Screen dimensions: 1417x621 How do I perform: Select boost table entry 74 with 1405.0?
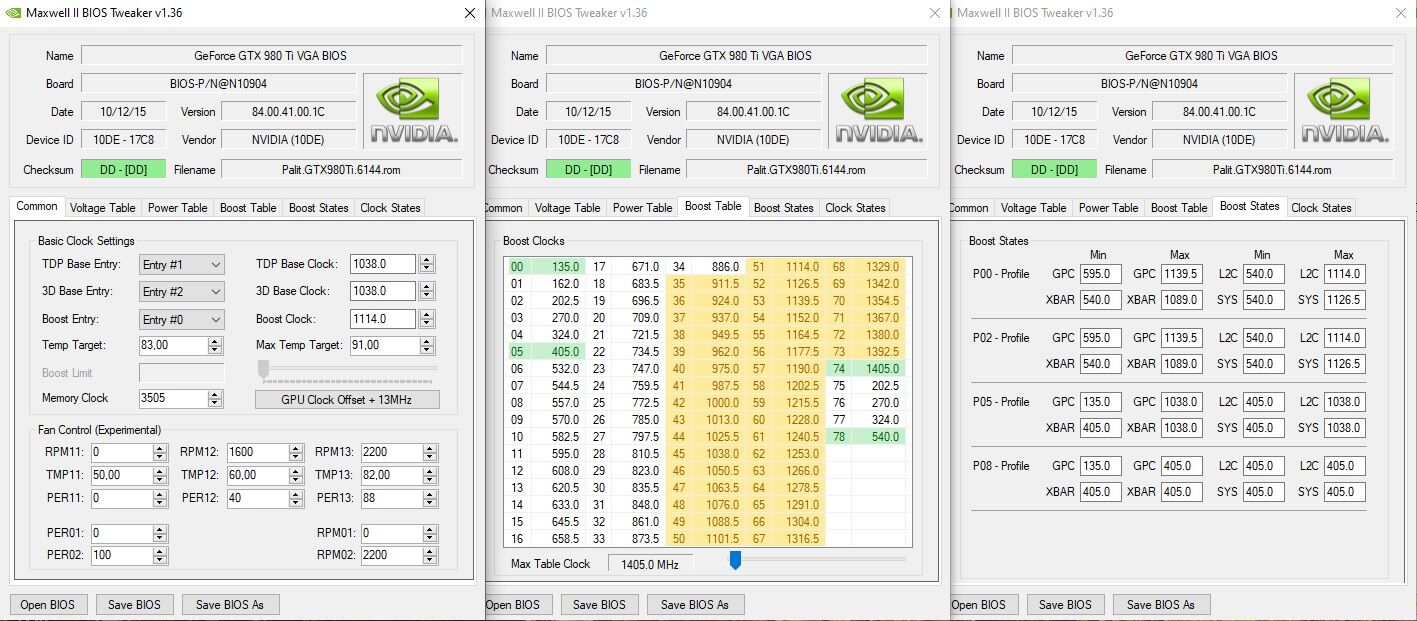(865, 369)
